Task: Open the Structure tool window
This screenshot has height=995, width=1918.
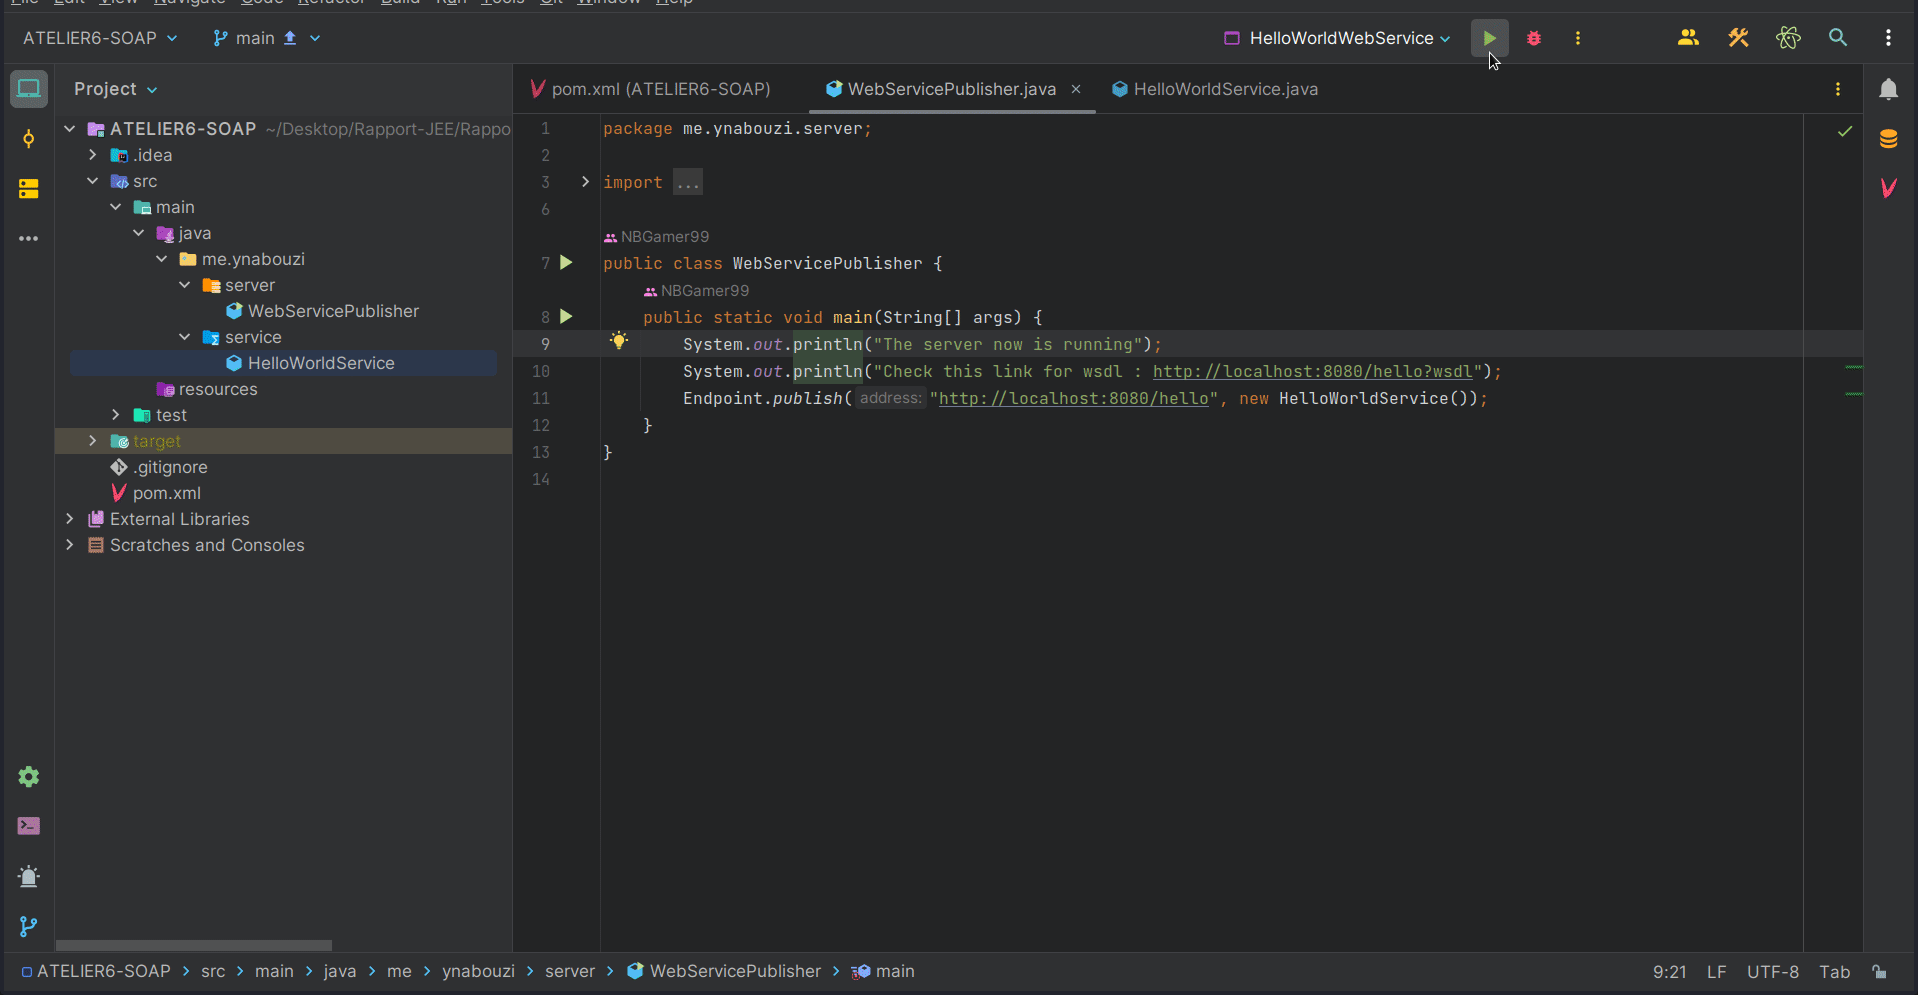Action: pyautogui.click(x=29, y=189)
